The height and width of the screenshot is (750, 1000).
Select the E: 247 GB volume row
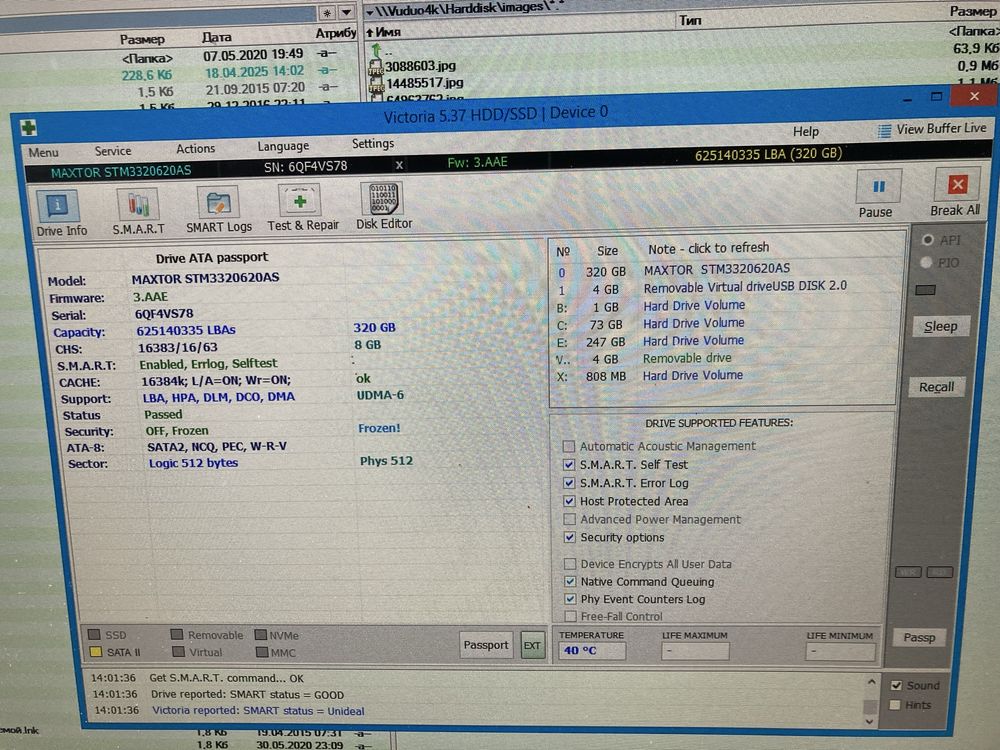(x=724, y=341)
